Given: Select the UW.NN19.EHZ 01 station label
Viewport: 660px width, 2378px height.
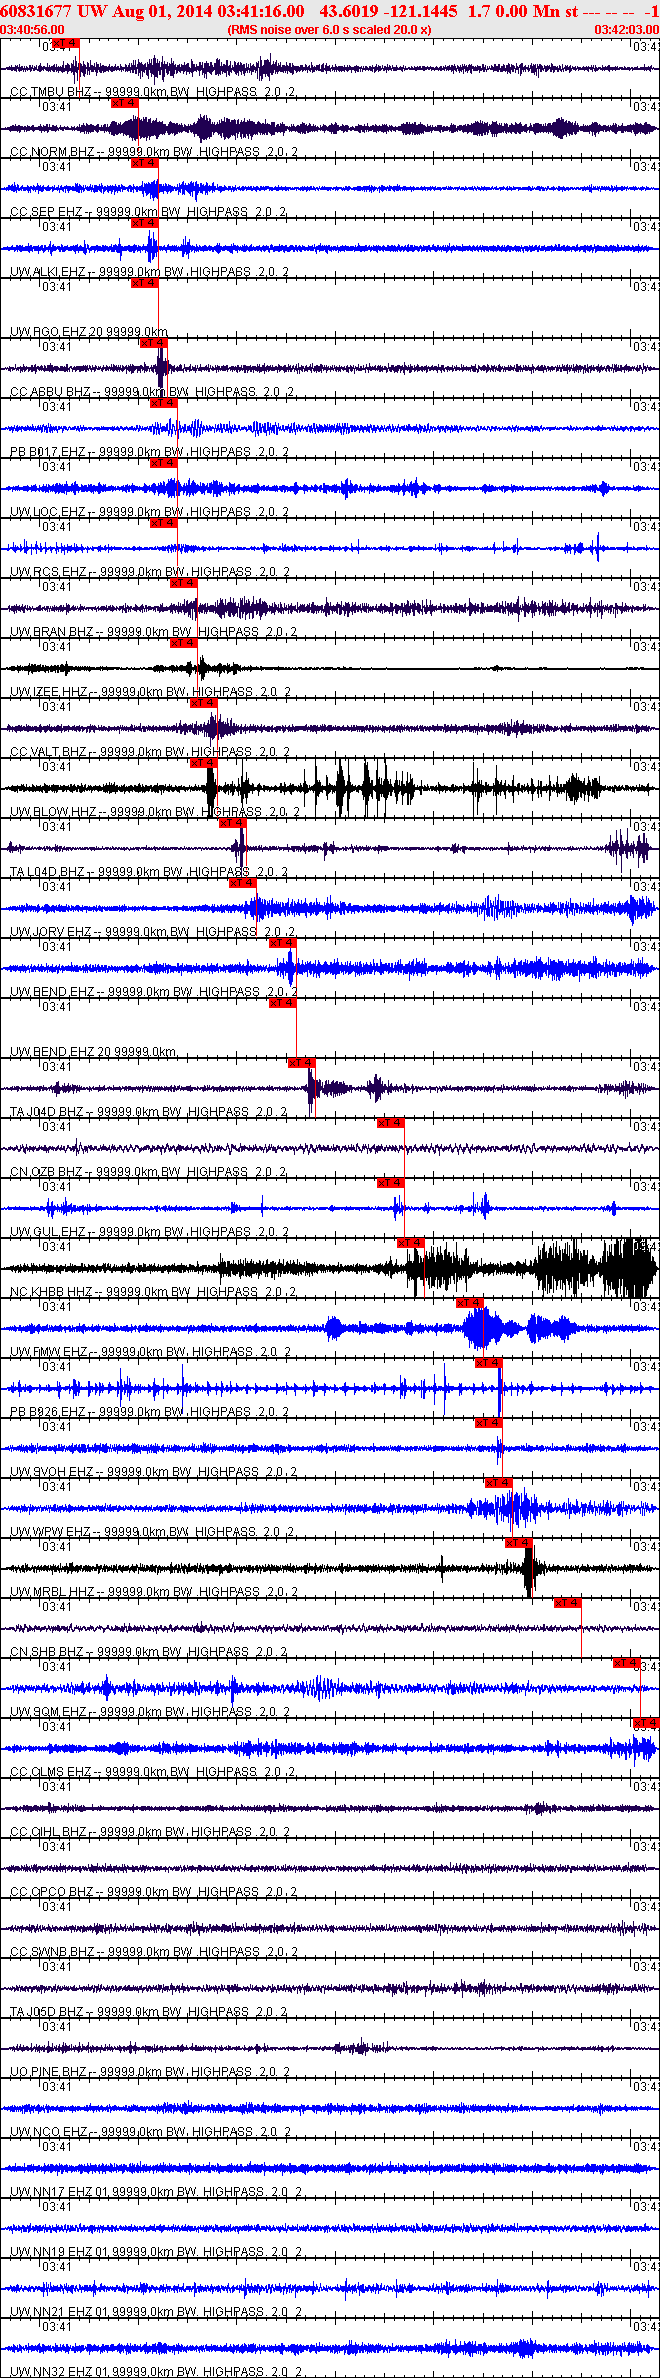Looking at the screenshot, I should [157, 2252].
